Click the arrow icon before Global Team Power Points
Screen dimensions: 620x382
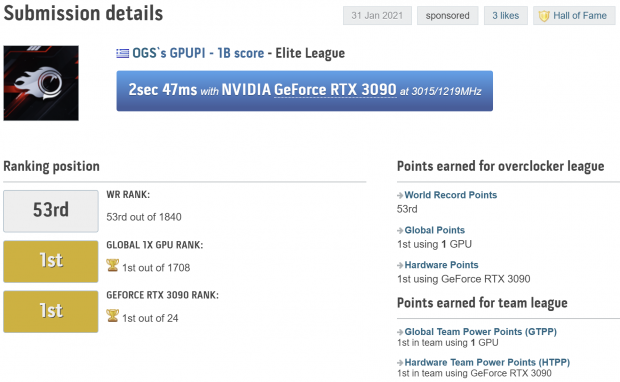pos(400,332)
